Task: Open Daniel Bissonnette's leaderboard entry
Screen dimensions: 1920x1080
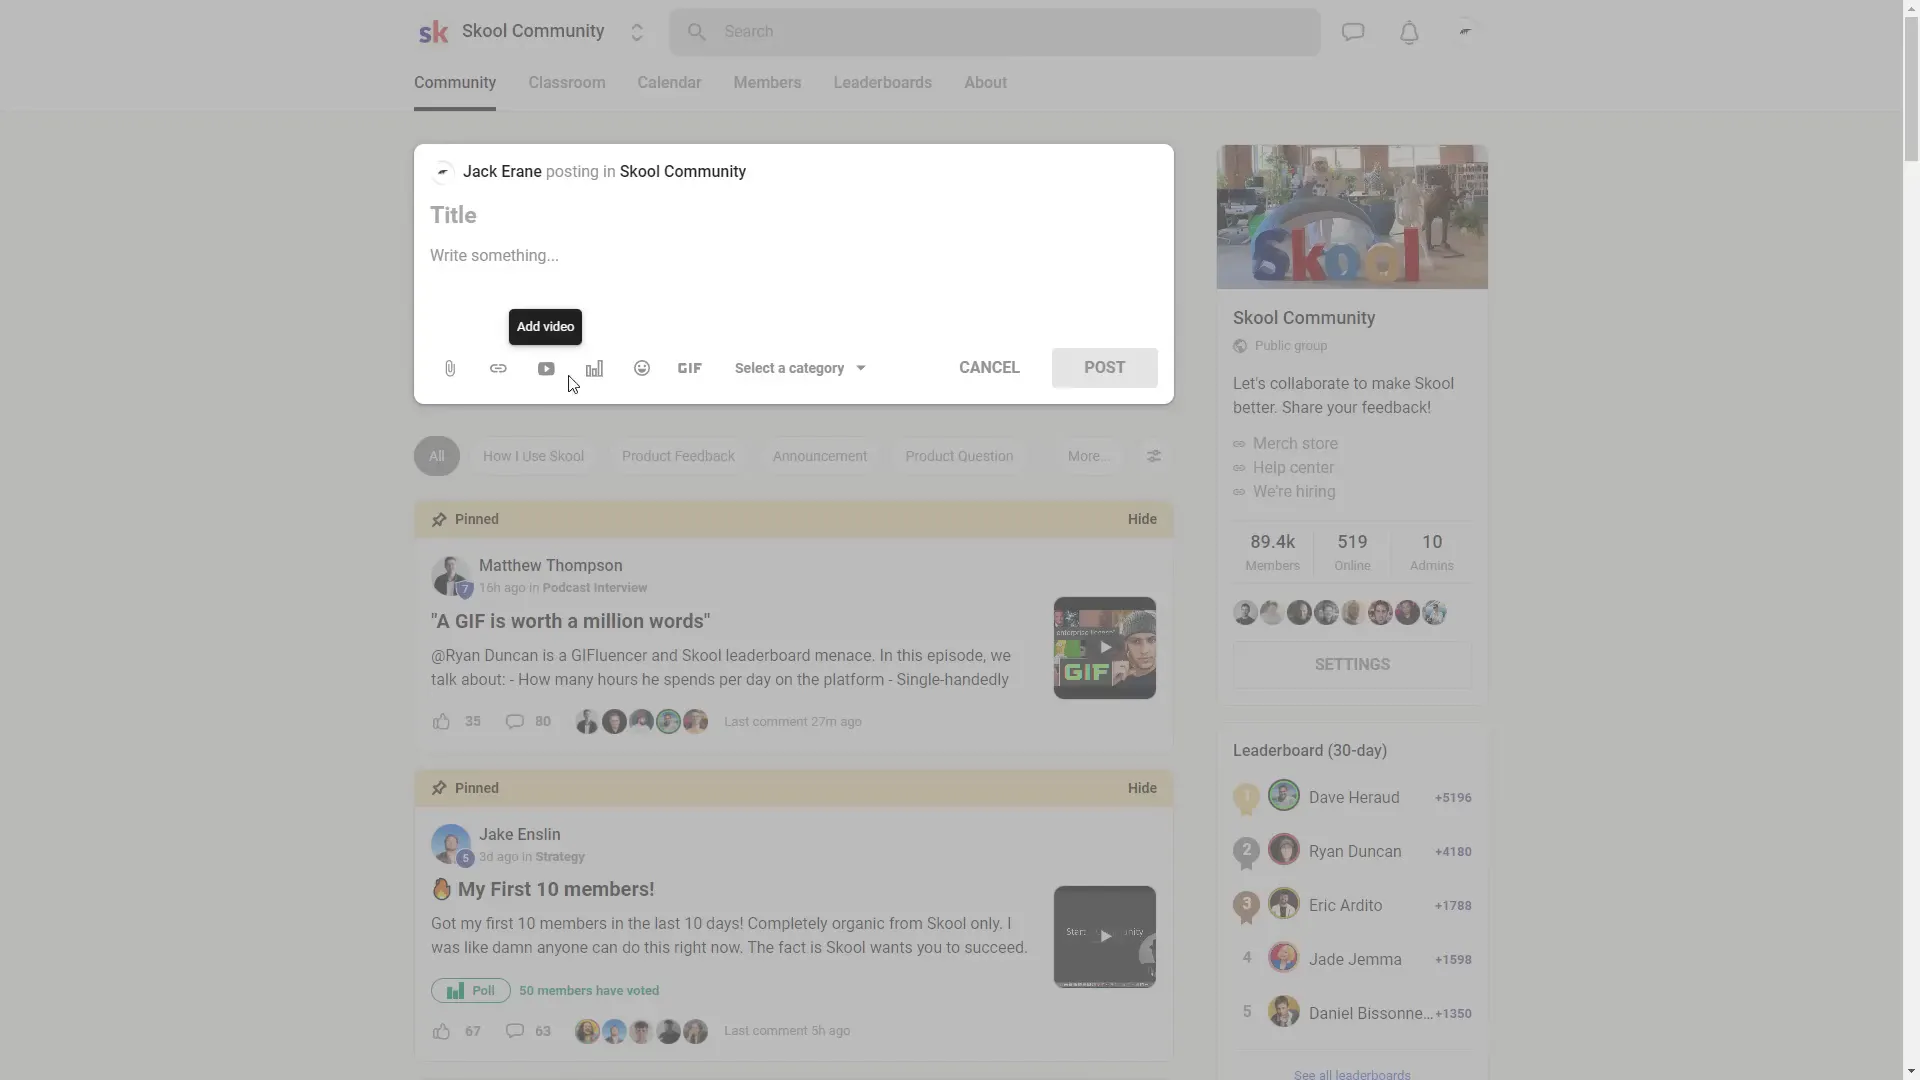Action: click(1352, 1014)
